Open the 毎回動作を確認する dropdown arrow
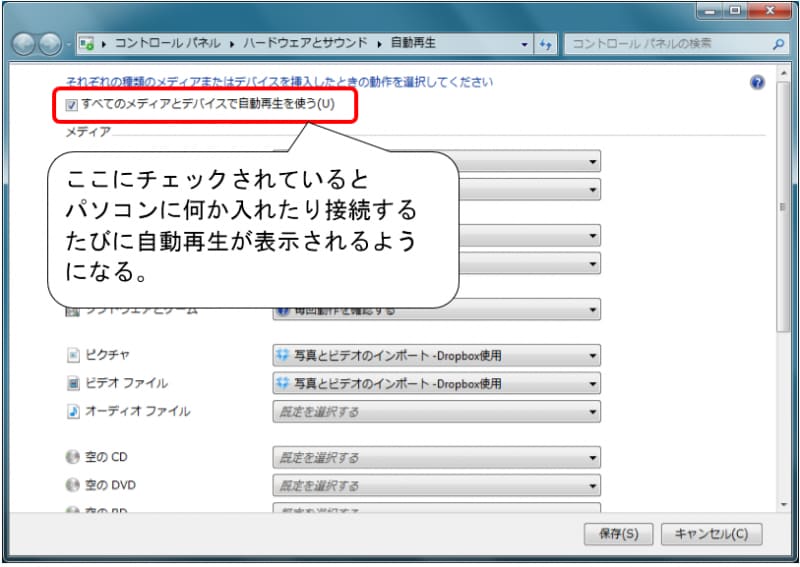 592,310
